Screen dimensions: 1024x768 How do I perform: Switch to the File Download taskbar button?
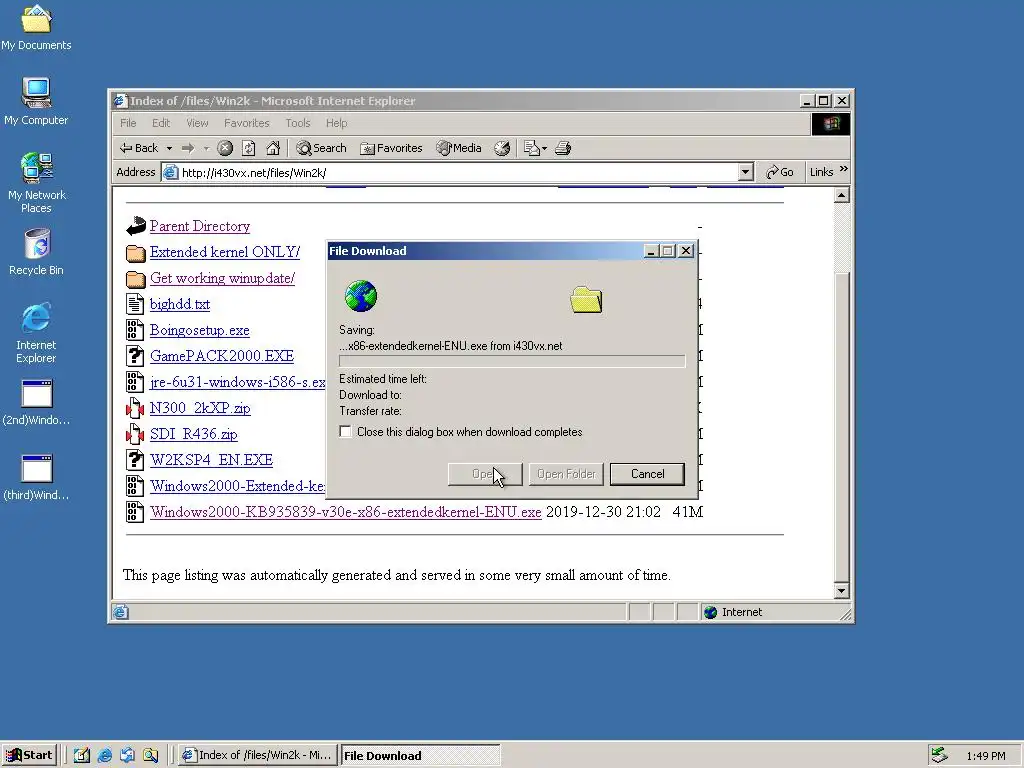(420, 755)
